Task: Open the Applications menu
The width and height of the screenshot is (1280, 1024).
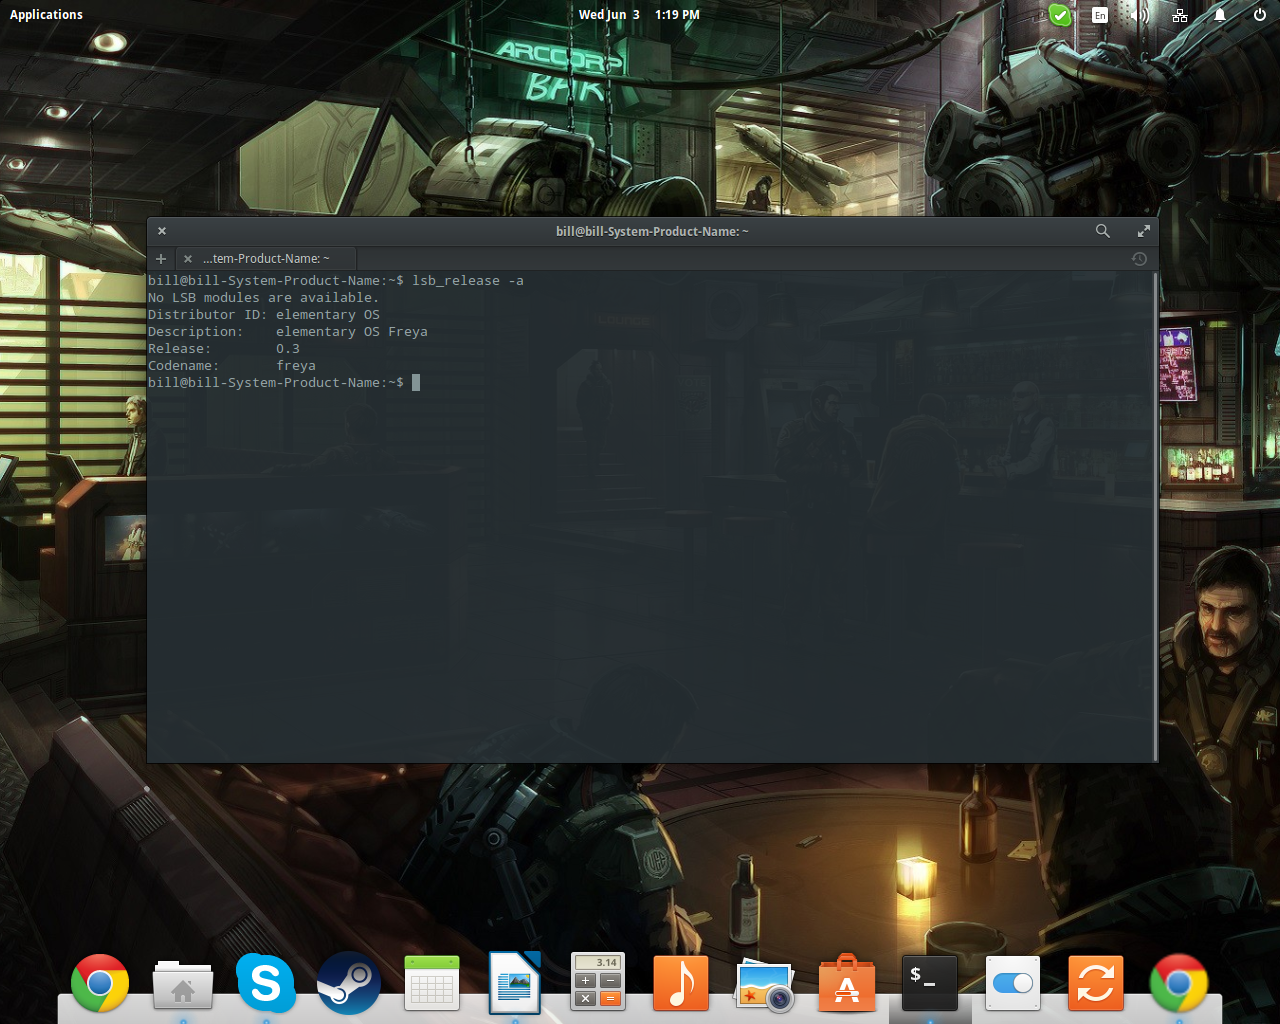Action: coord(46,14)
